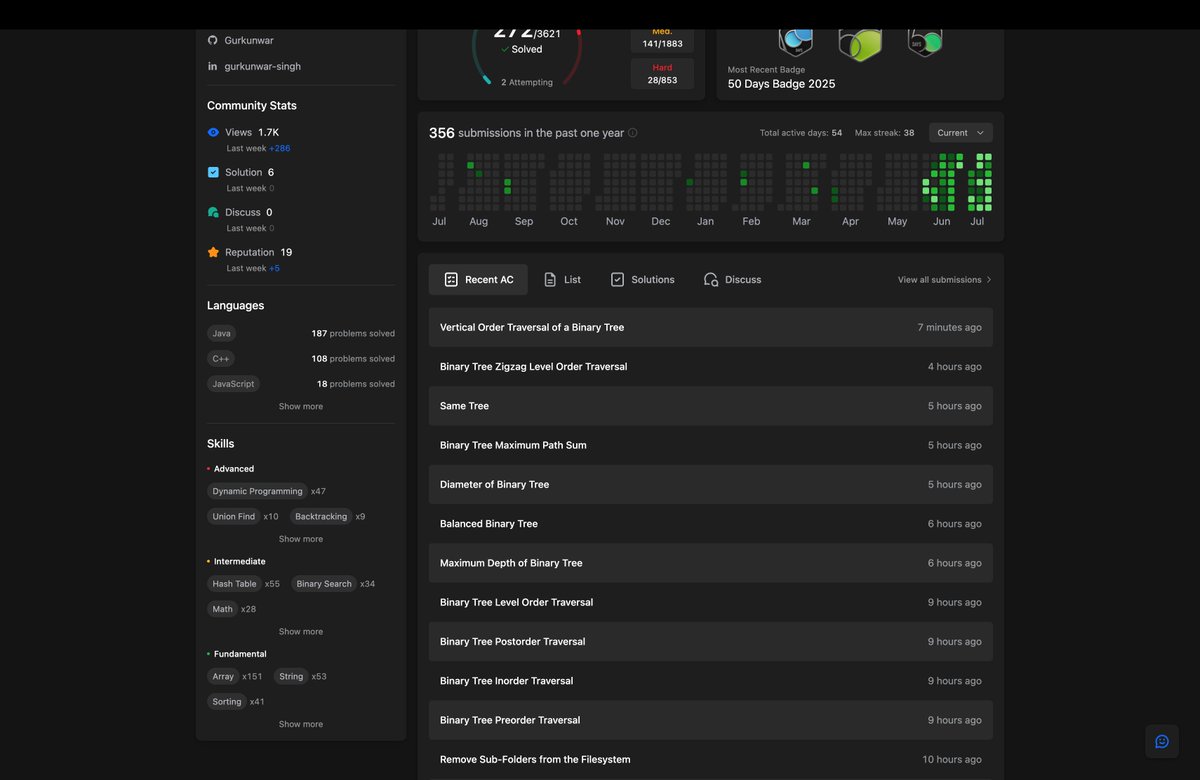This screenshot has width=1200, height=780.
Task: Open the gurkunwar-singh LinkedIn link
Action: (x=262, y=66)
